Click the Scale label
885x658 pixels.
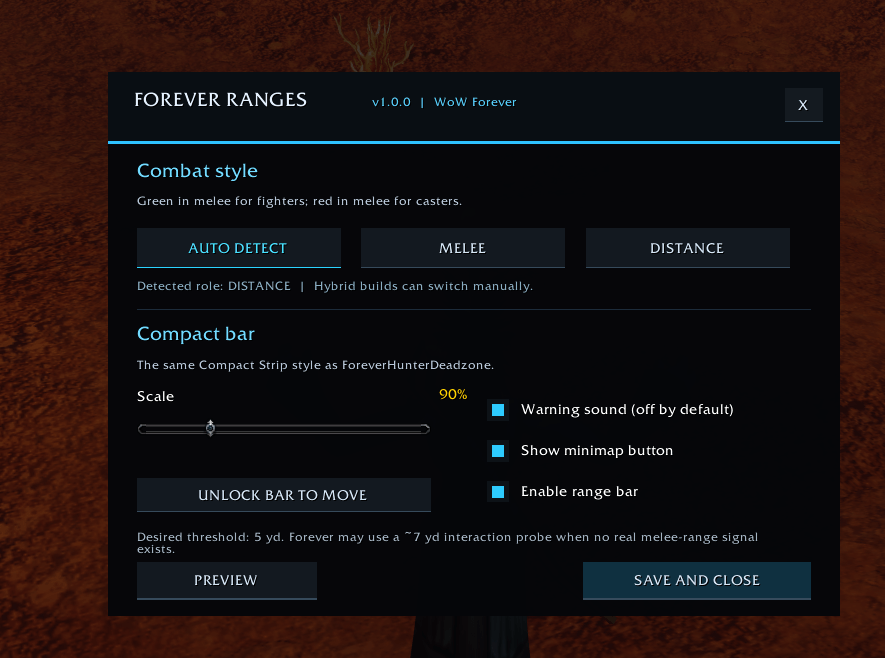[155, 396]
